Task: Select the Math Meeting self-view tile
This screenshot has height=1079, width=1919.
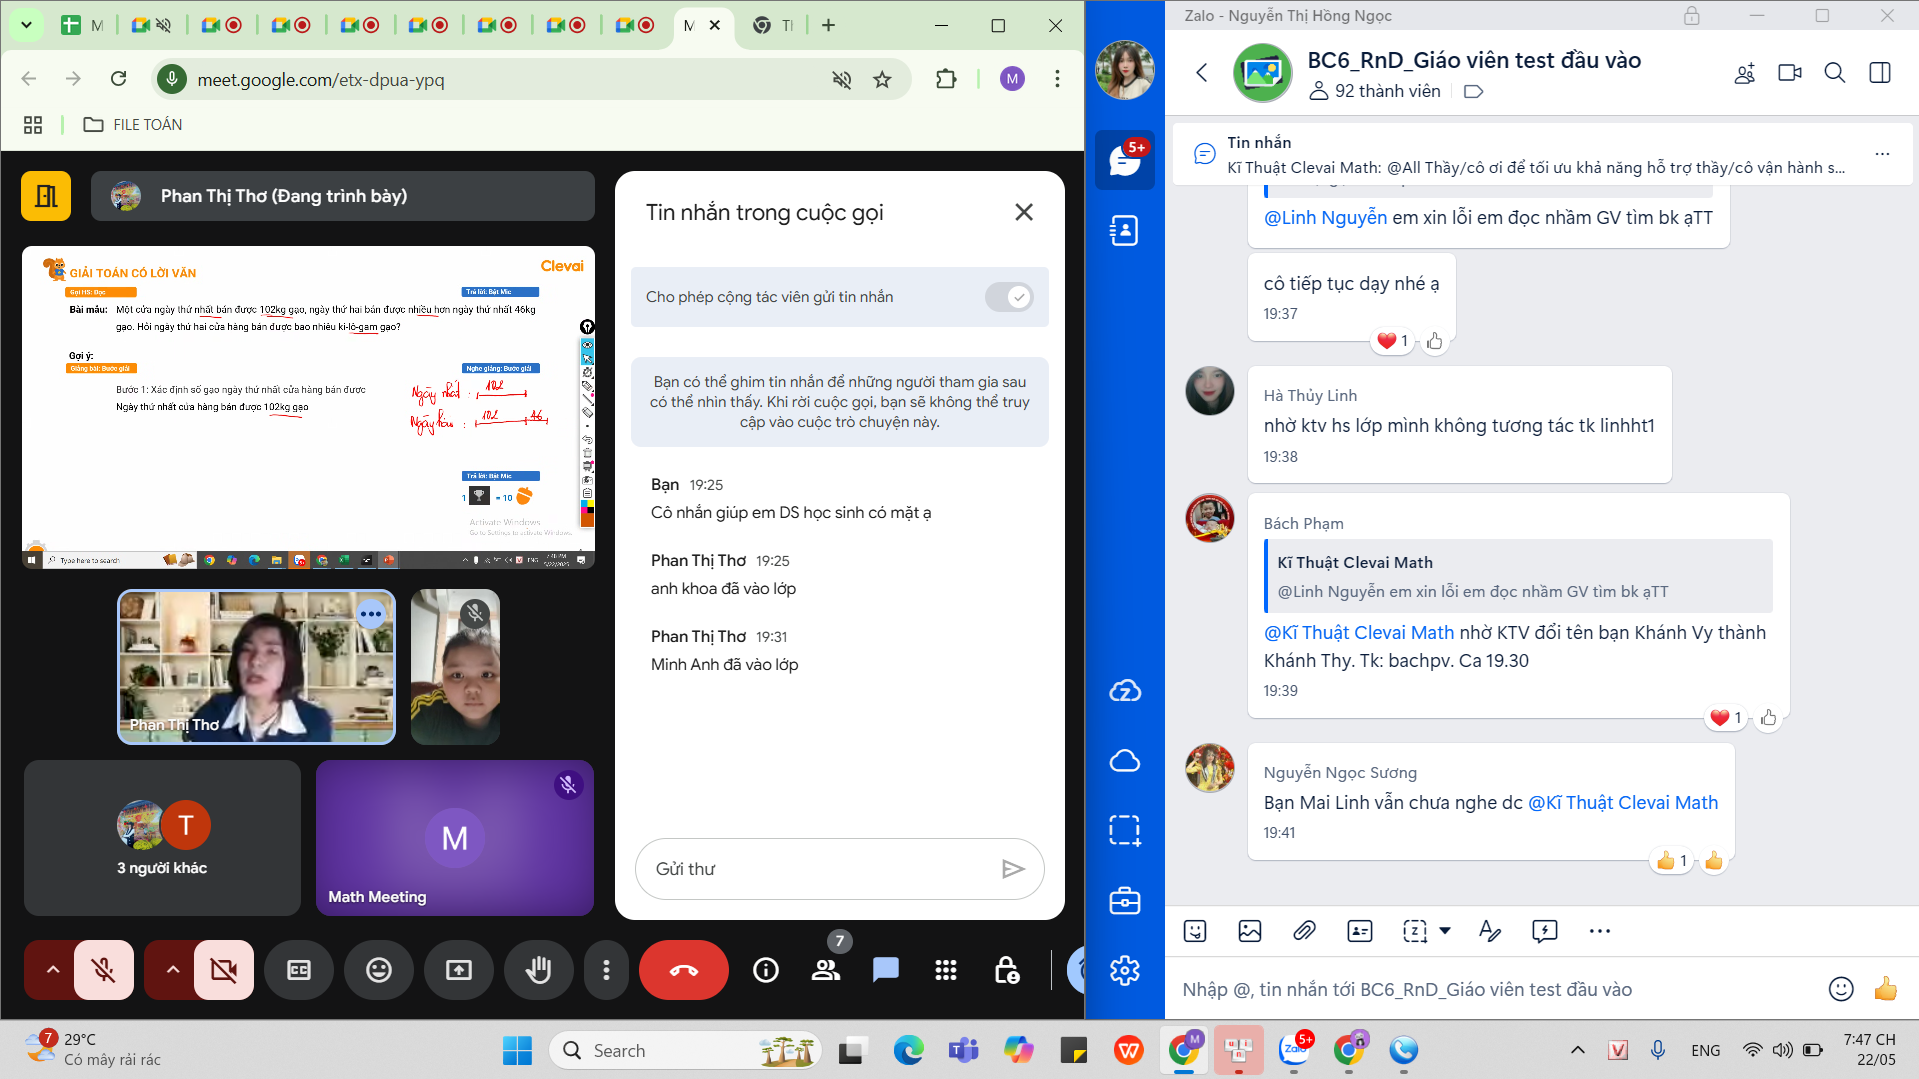Action: (x=455, y=838)
